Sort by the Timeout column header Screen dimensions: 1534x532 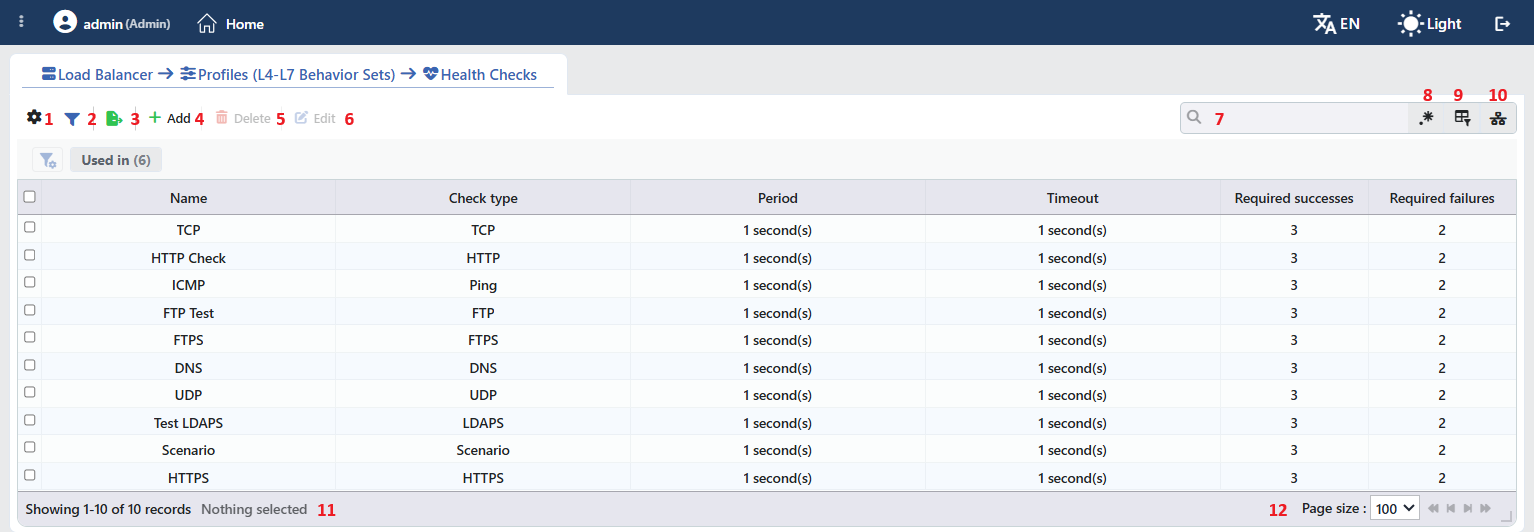1073,198
